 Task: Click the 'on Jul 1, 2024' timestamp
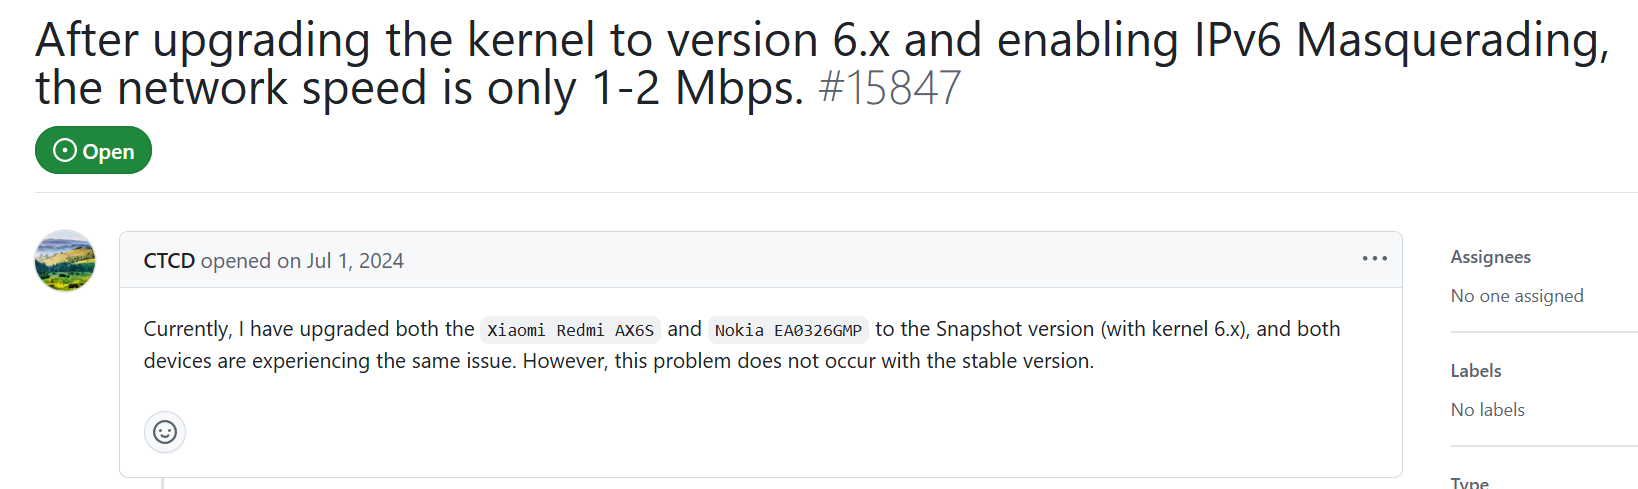[x=340, y=261]
